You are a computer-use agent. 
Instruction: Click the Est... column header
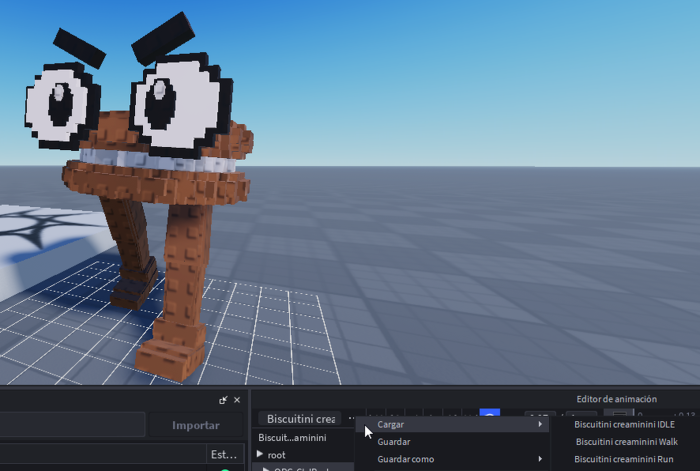click(225, 455)
